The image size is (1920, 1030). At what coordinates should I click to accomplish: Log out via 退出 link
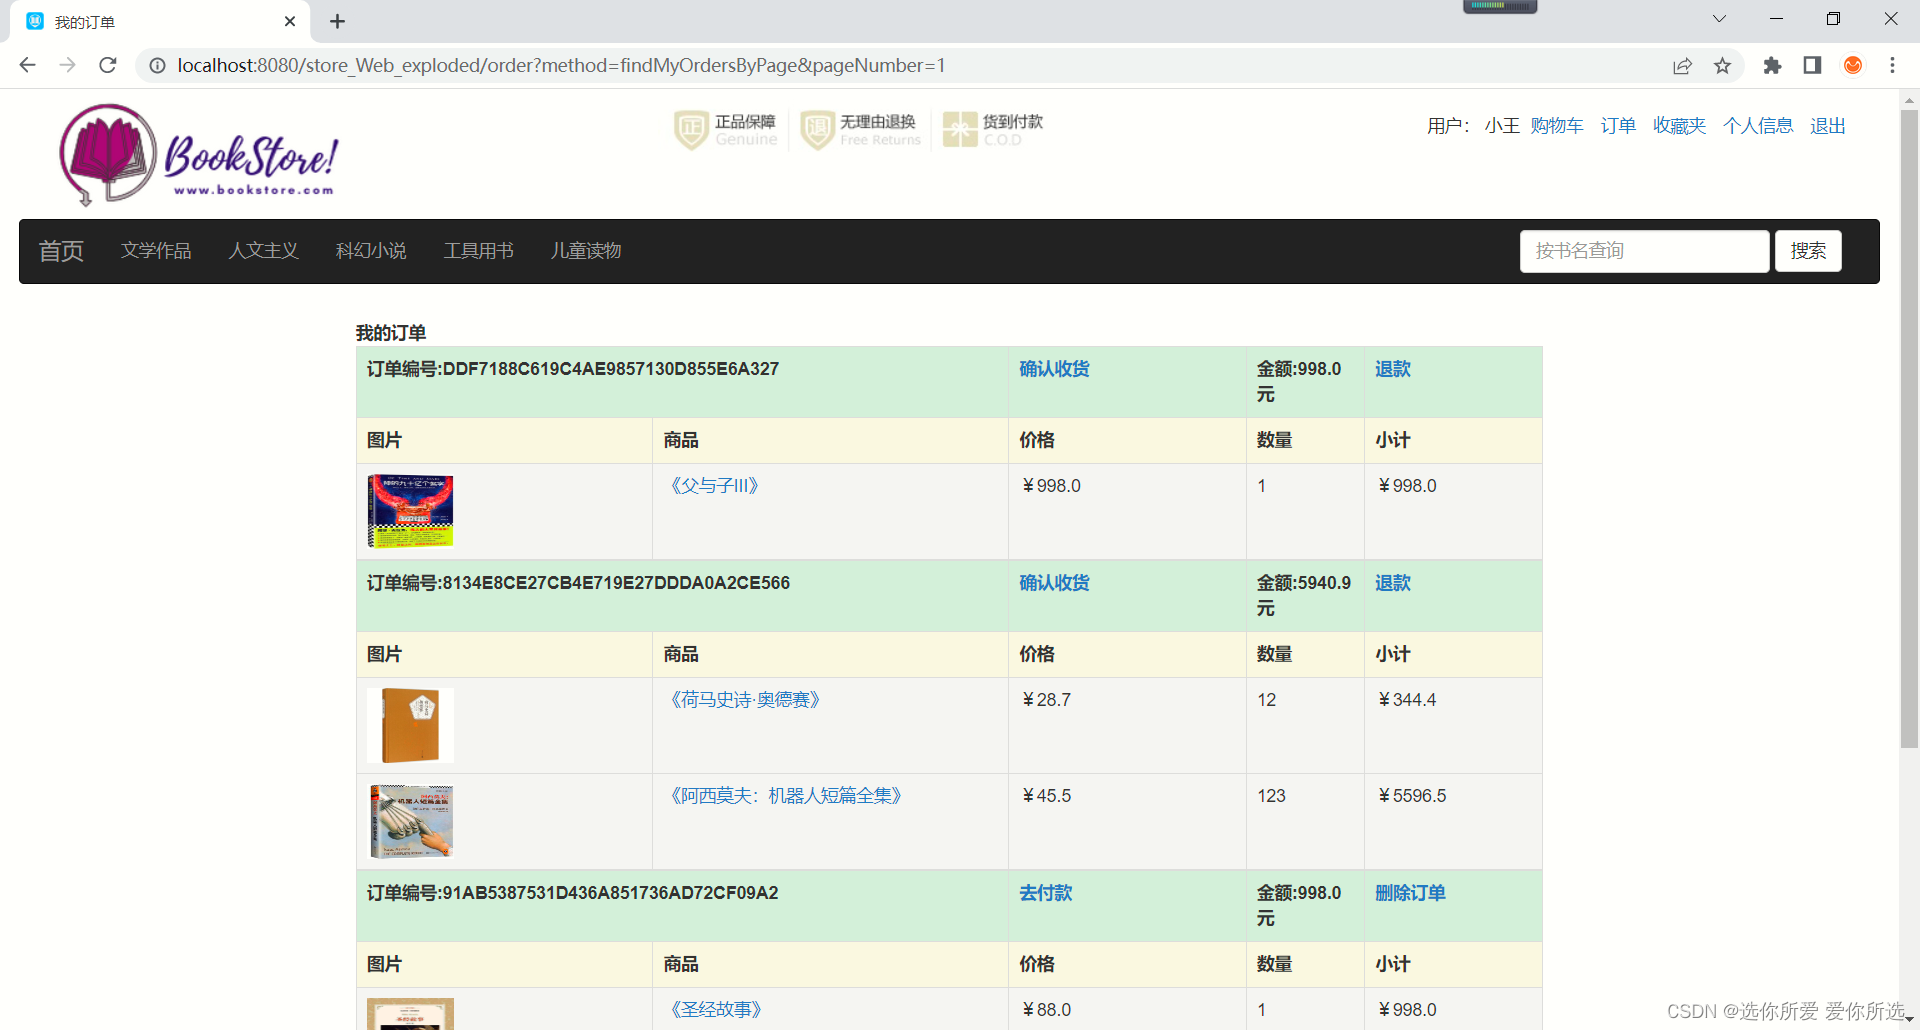[1828, 126]
